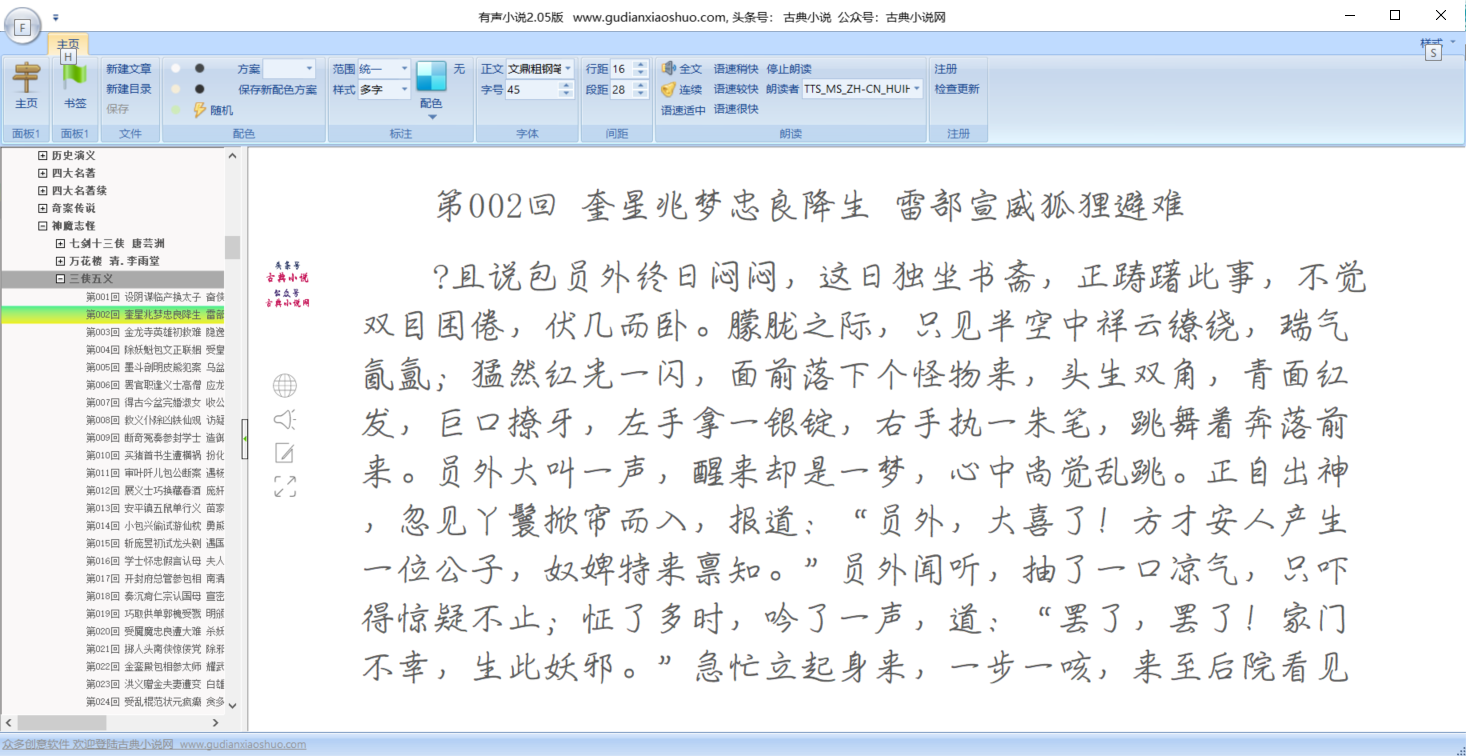Collapse the 三侠五义 tree node
The width and height of the screenshot is (1466, 756).
pyautogui.click(x=60, y=279)
